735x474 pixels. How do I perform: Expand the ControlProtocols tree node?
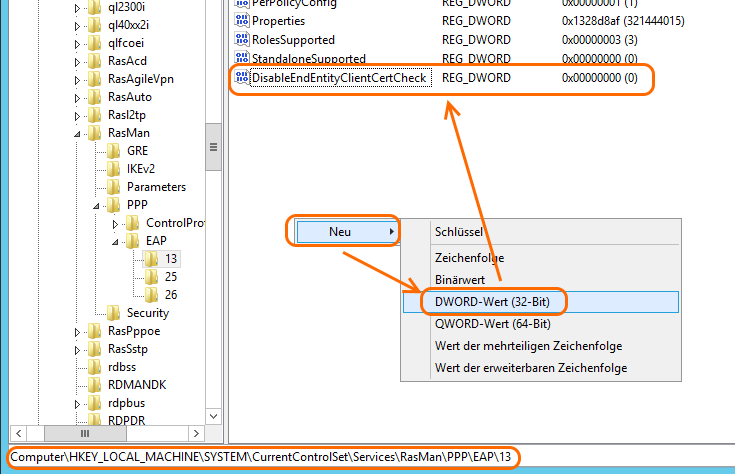[x=115, y=223]
